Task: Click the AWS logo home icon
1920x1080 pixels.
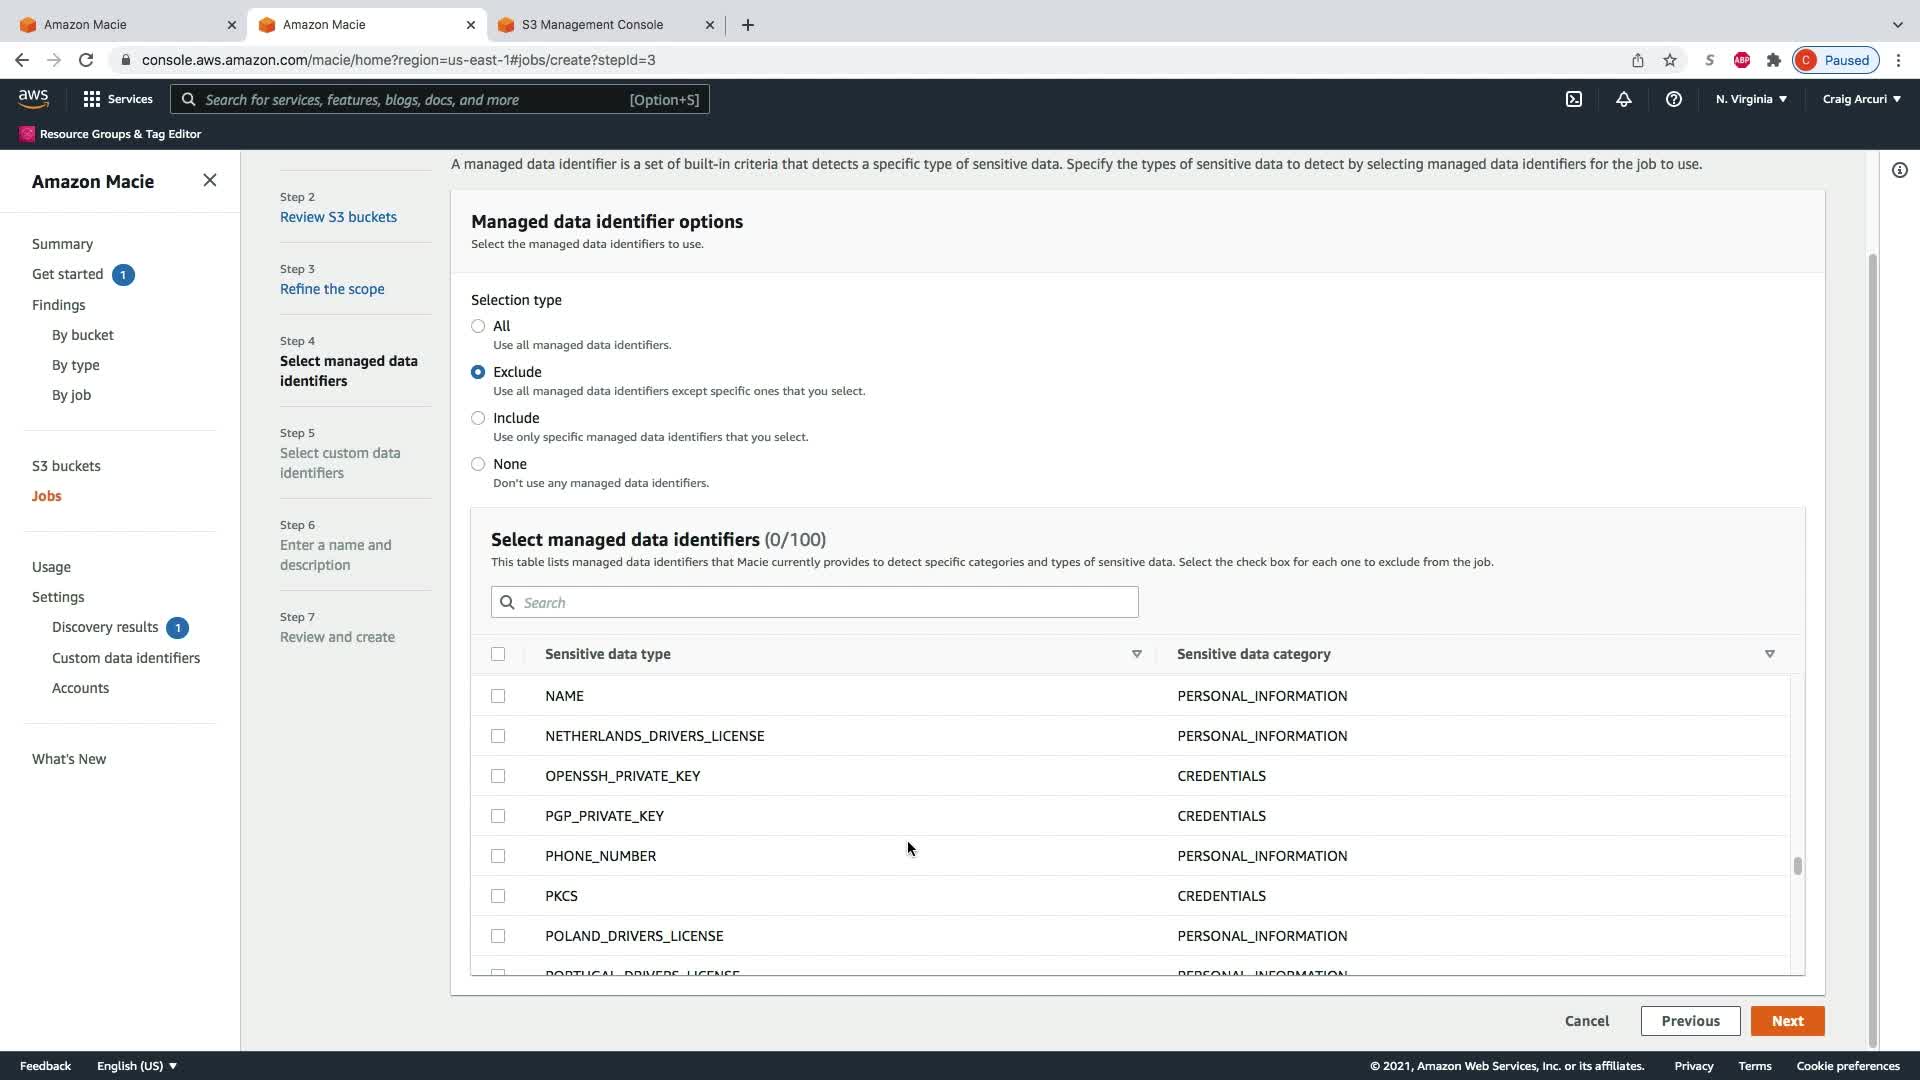Action: (33, 98)
